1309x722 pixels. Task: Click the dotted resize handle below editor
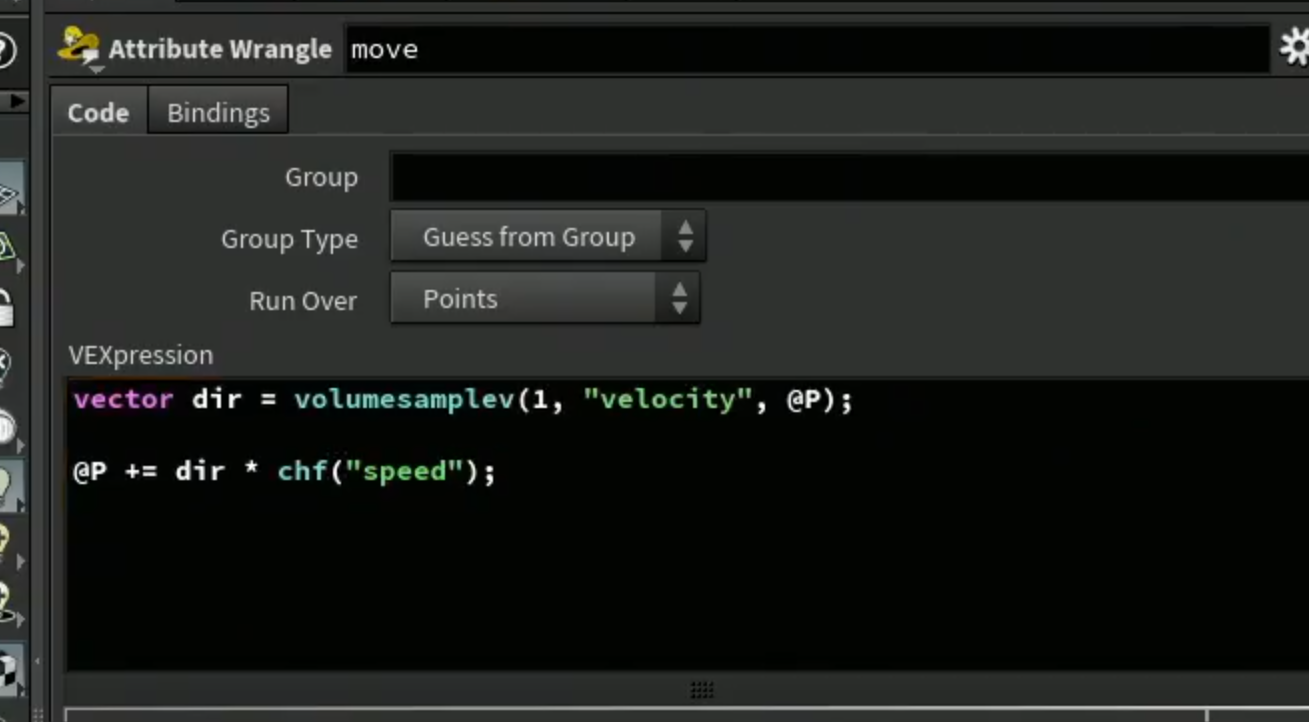coord(702,690)
